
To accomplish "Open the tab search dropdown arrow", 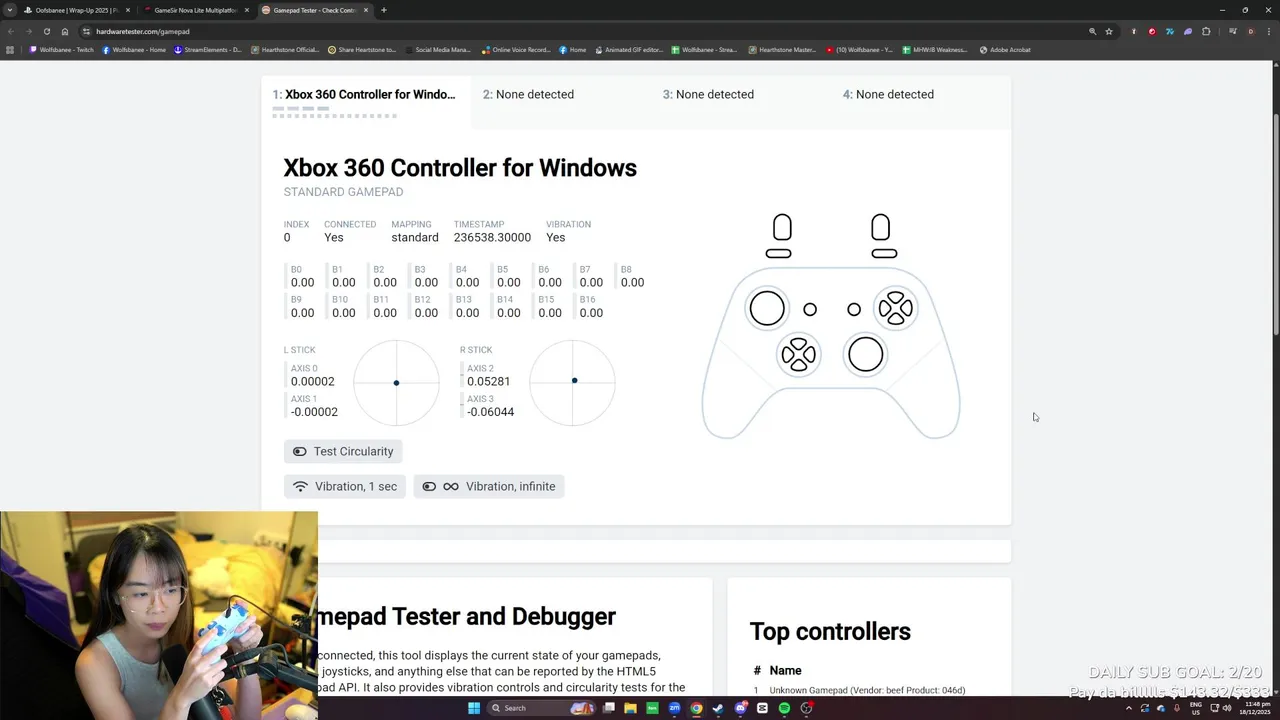I will click(x=10, y=10).
